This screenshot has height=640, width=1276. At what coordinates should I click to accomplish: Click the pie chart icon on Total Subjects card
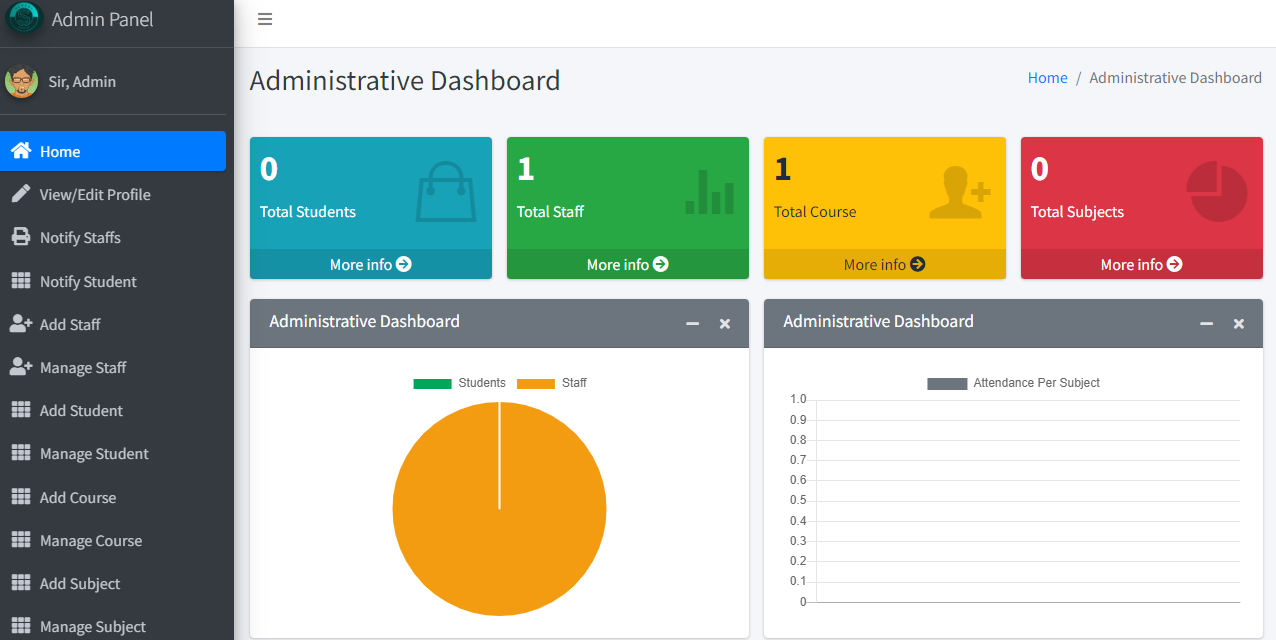(1216, 192)
